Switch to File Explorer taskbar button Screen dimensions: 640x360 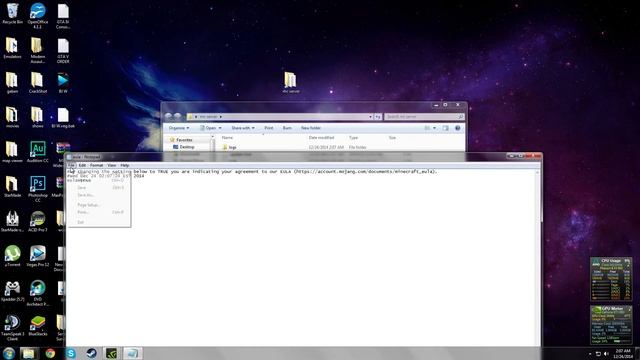click(29, 353)
